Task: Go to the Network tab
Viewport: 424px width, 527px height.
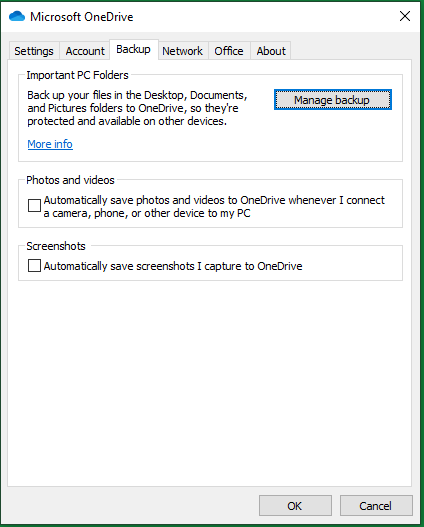Action: tap(182, 51)
